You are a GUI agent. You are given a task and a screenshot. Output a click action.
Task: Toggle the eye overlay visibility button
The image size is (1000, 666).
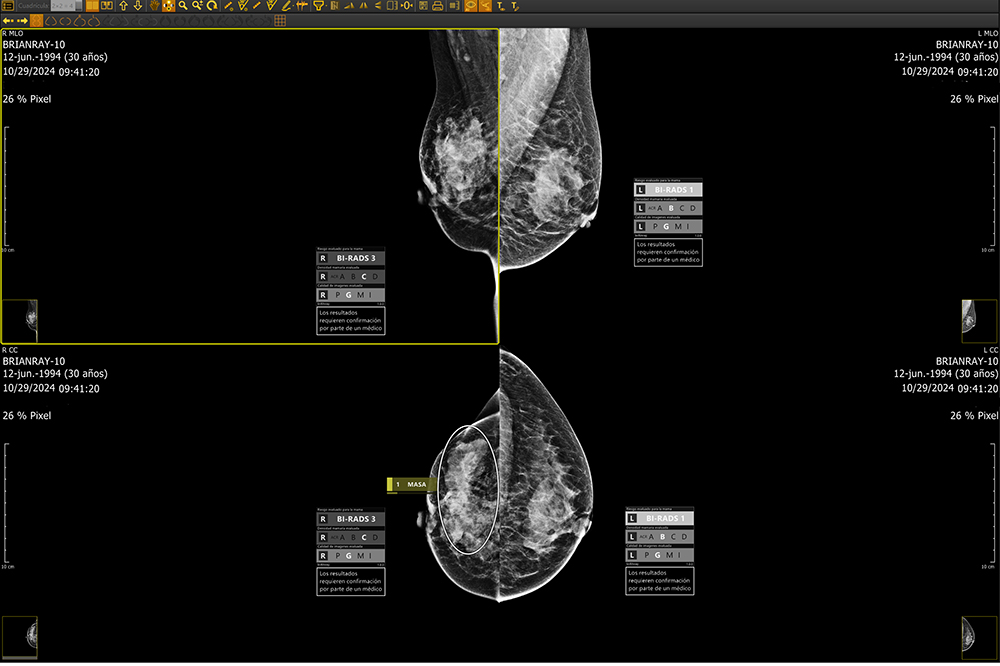click(x=470, y=6)
